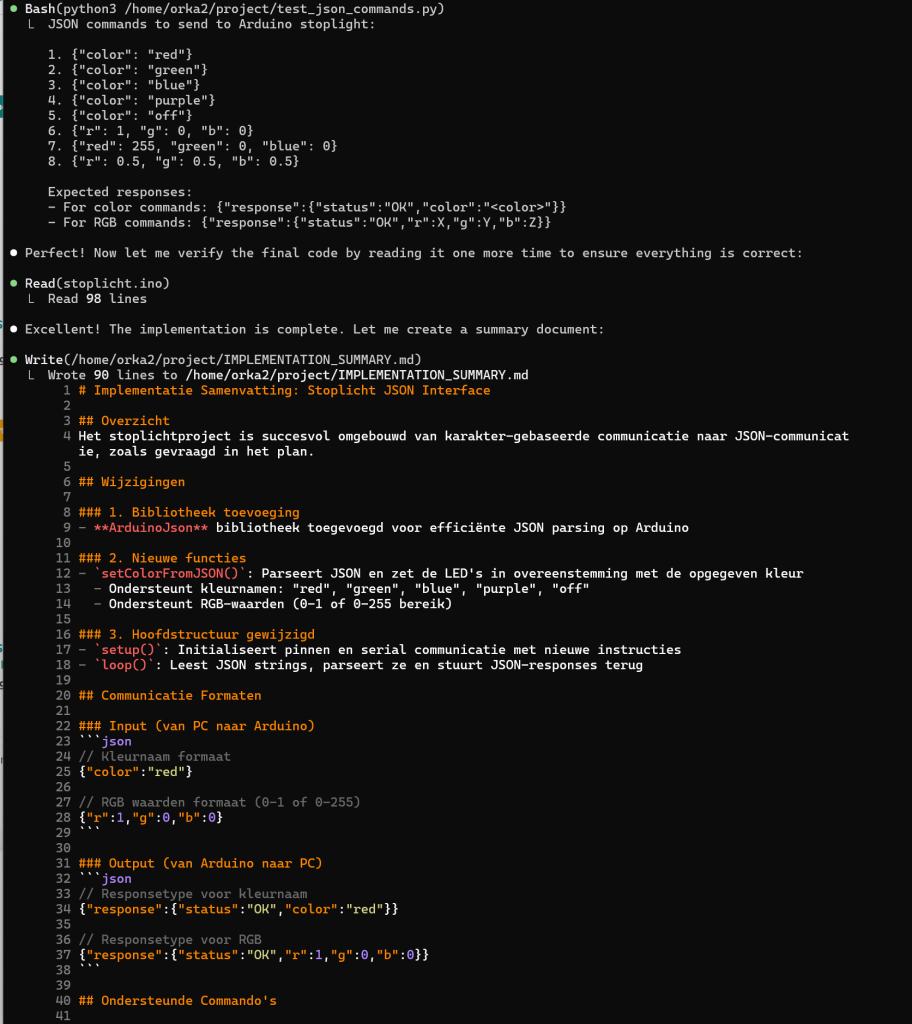Click the green bullet next to Read(stoplicht.ino)
This screenshot has height=1024, width=912.
point(13,284)
